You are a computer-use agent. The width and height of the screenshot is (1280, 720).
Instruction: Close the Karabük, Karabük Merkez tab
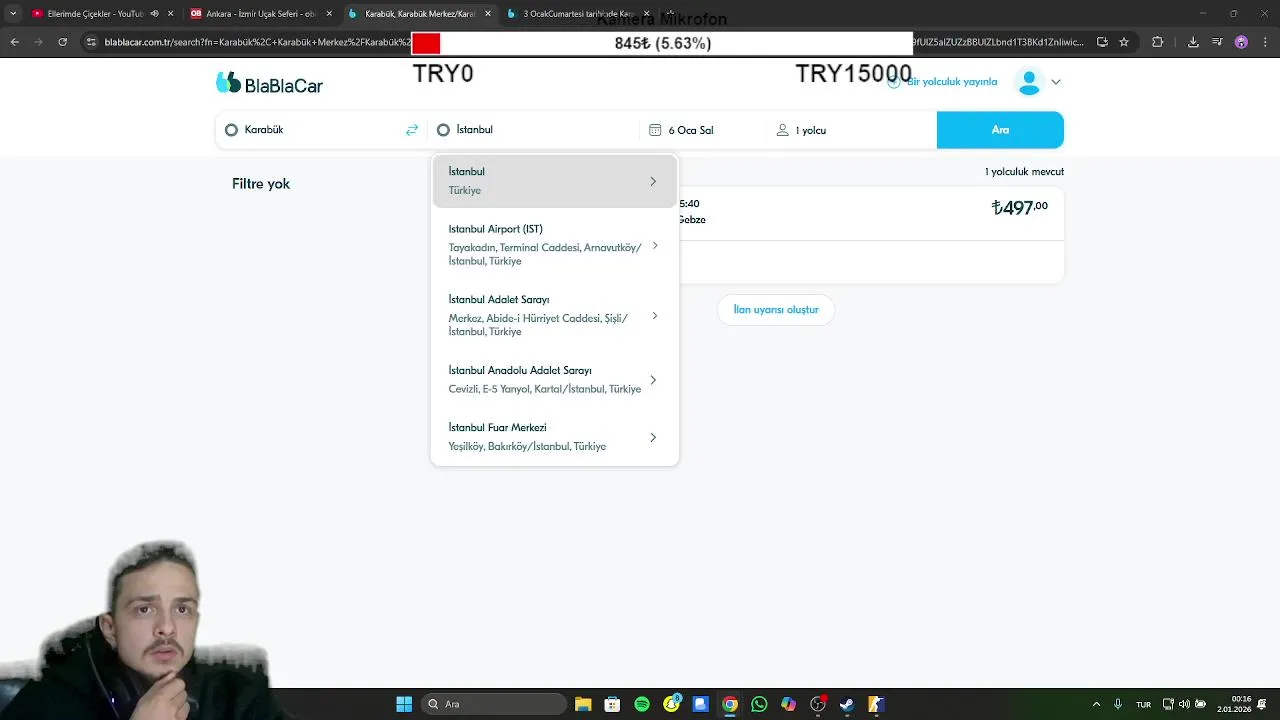487,14
